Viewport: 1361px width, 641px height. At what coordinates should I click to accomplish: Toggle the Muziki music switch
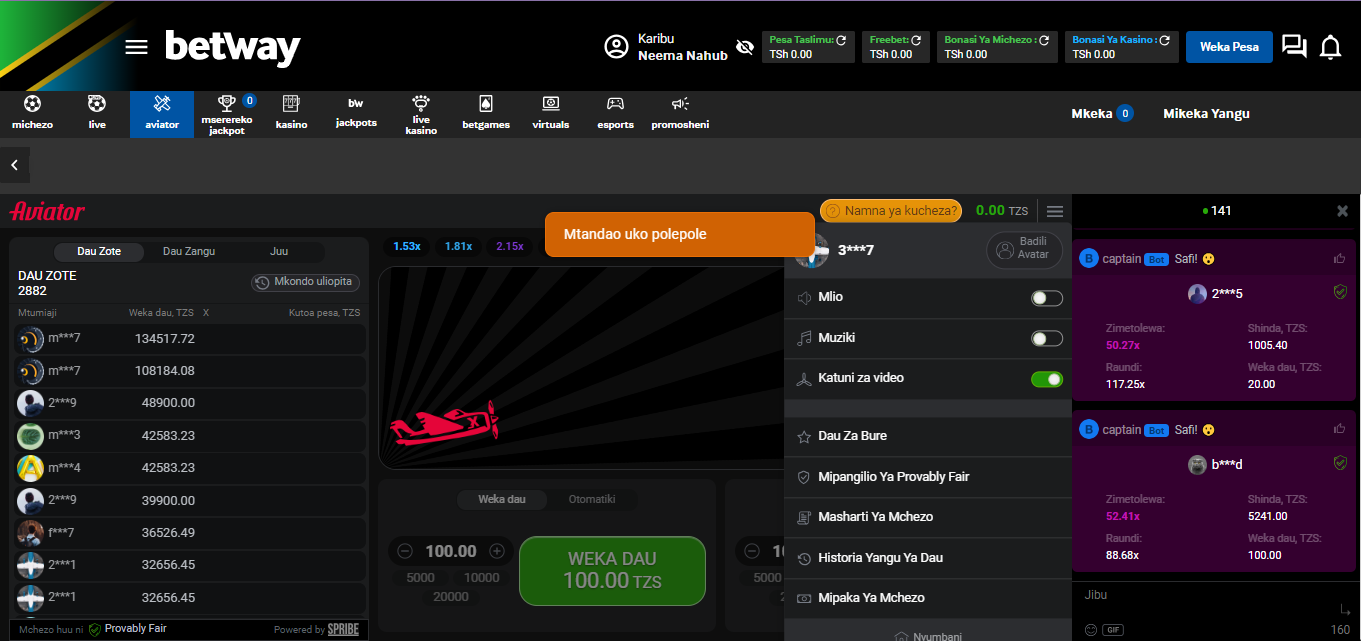point(1047,339)
